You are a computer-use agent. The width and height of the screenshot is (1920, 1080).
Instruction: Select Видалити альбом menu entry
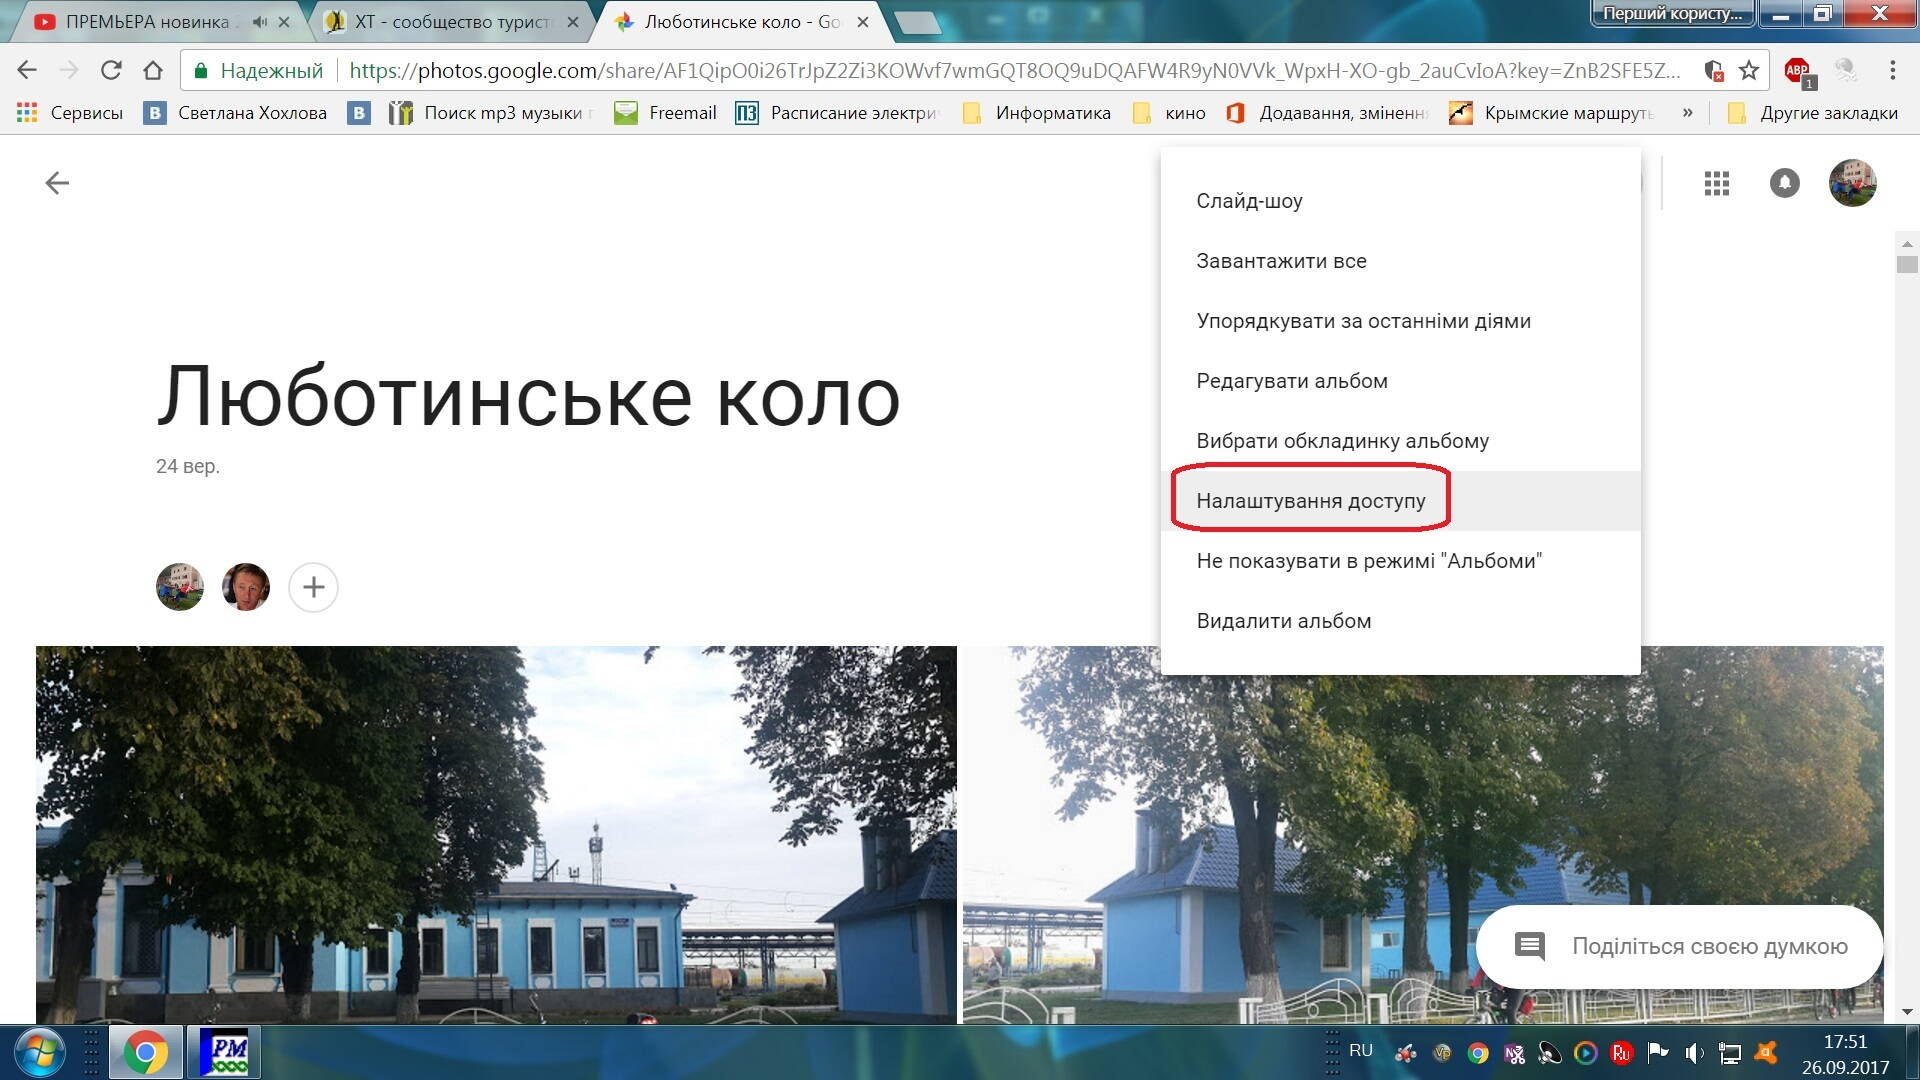[1283, 621]
